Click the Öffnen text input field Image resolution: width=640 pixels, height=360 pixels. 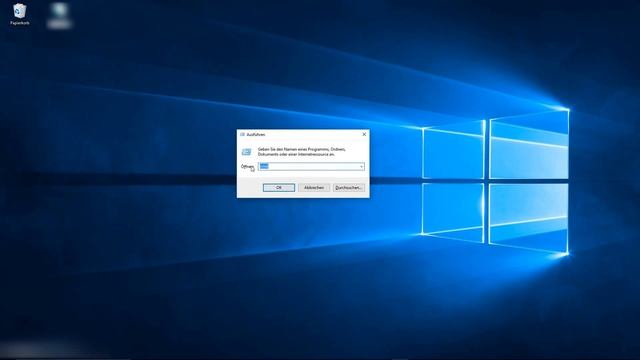tap(311, 166)
